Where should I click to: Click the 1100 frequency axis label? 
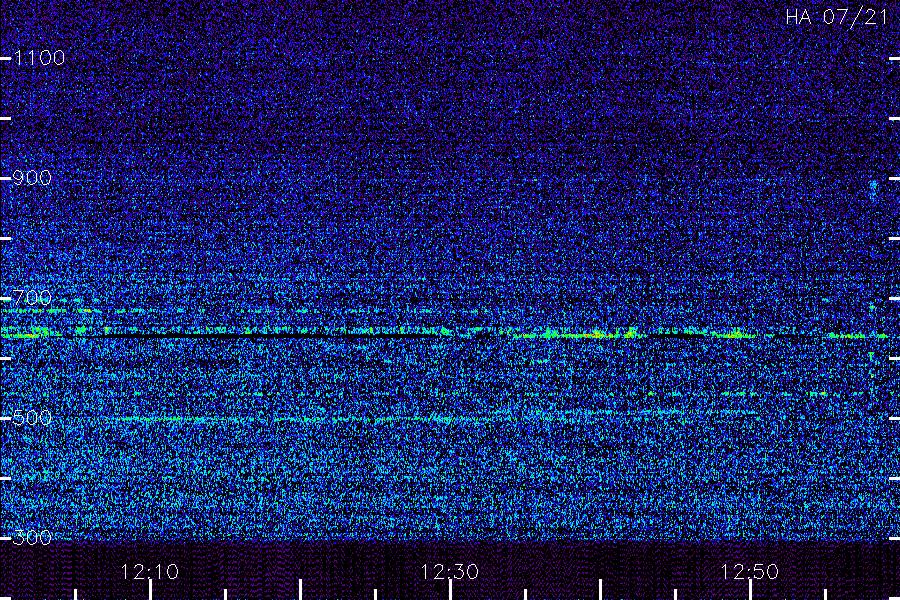[39, 58]
